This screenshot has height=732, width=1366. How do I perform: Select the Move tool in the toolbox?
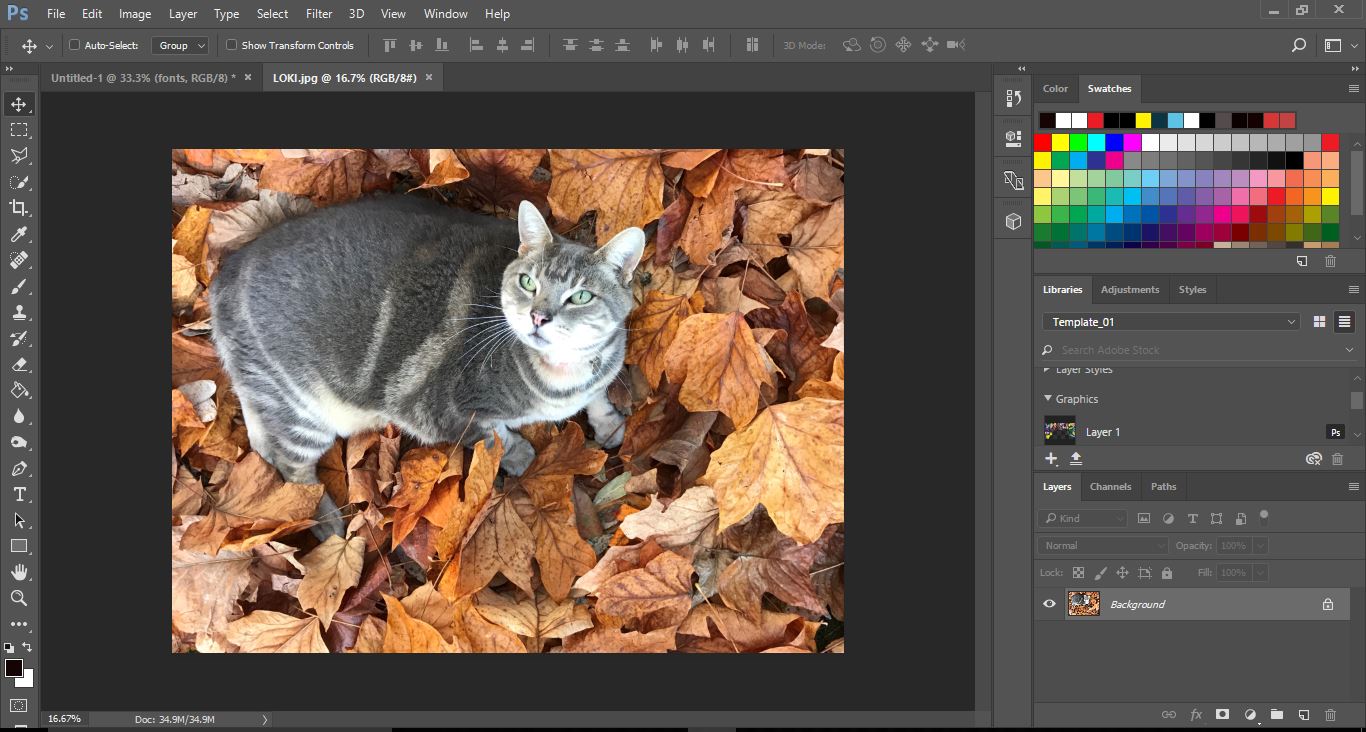(x=19, y=104)
